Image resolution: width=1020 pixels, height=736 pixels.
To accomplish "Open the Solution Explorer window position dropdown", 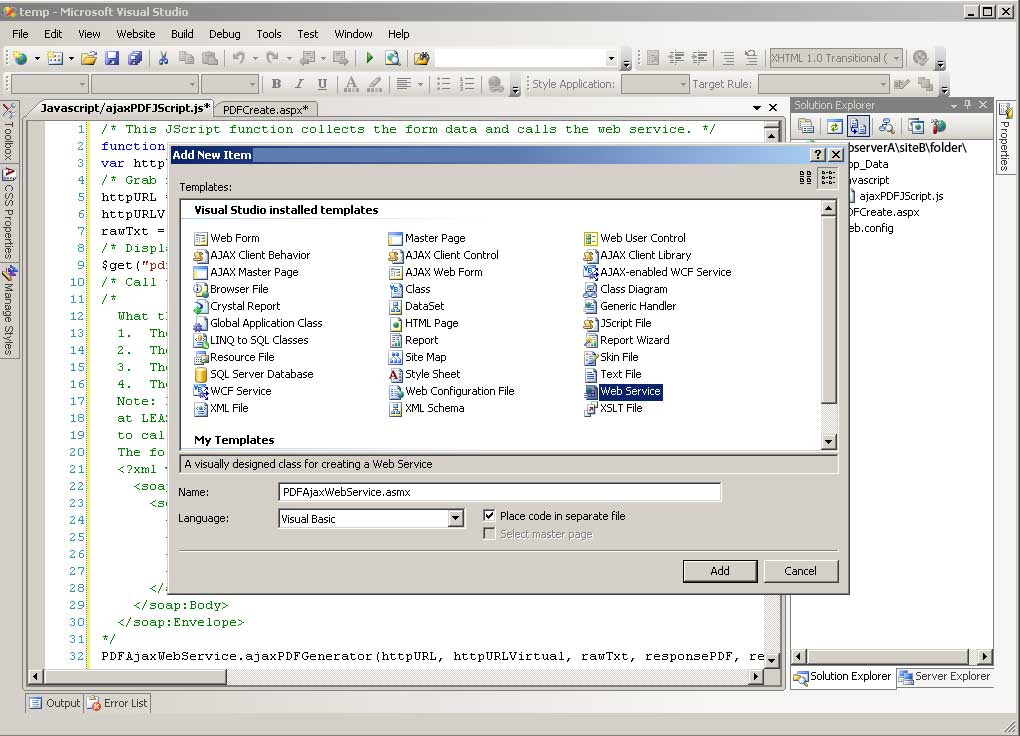I will click(954, 105).
